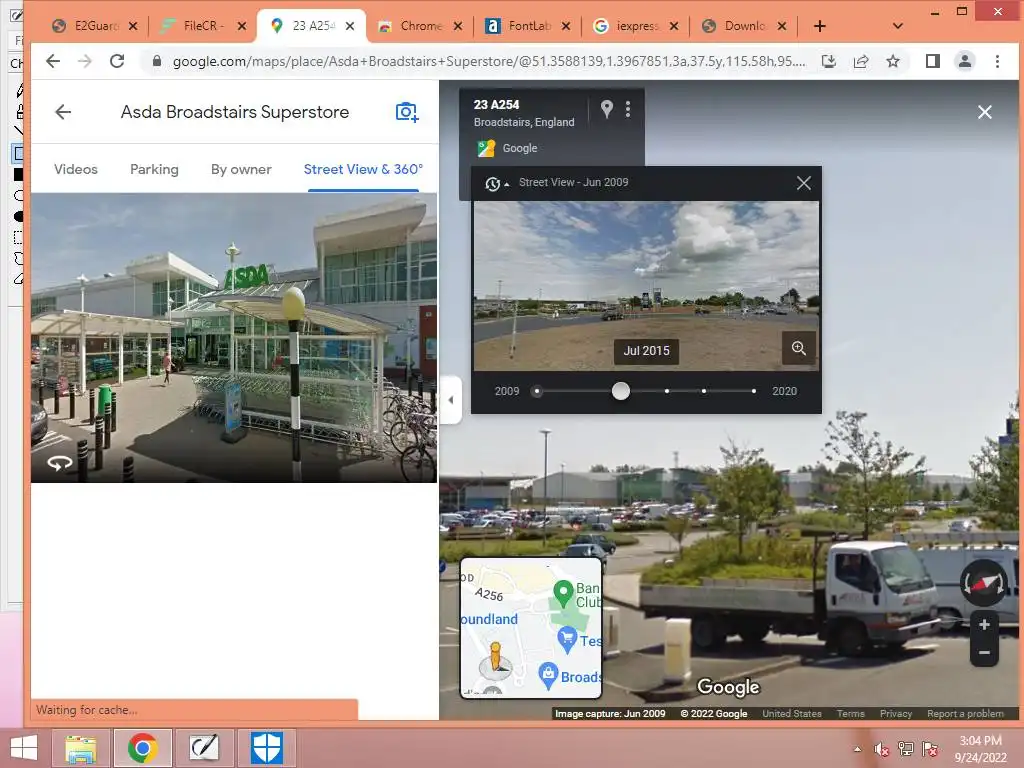
Task: Switch to the Chrome tab
Action: [420, 26]
